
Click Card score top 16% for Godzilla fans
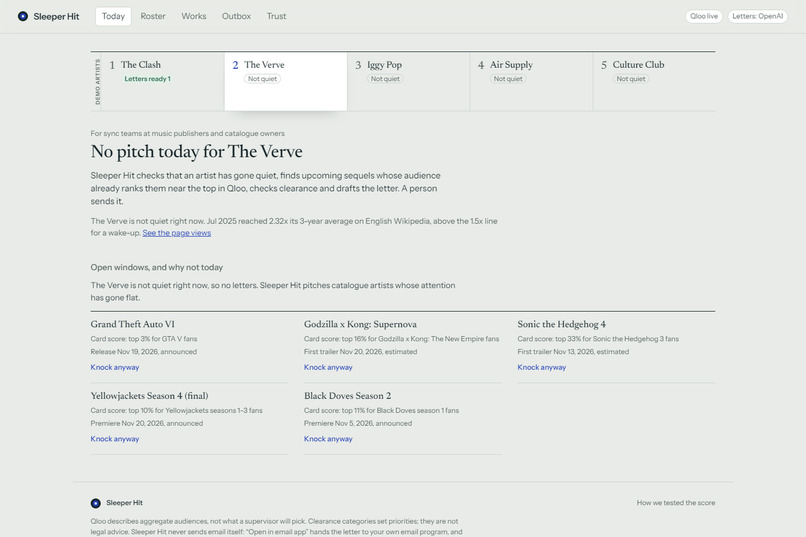click(401, 339)
